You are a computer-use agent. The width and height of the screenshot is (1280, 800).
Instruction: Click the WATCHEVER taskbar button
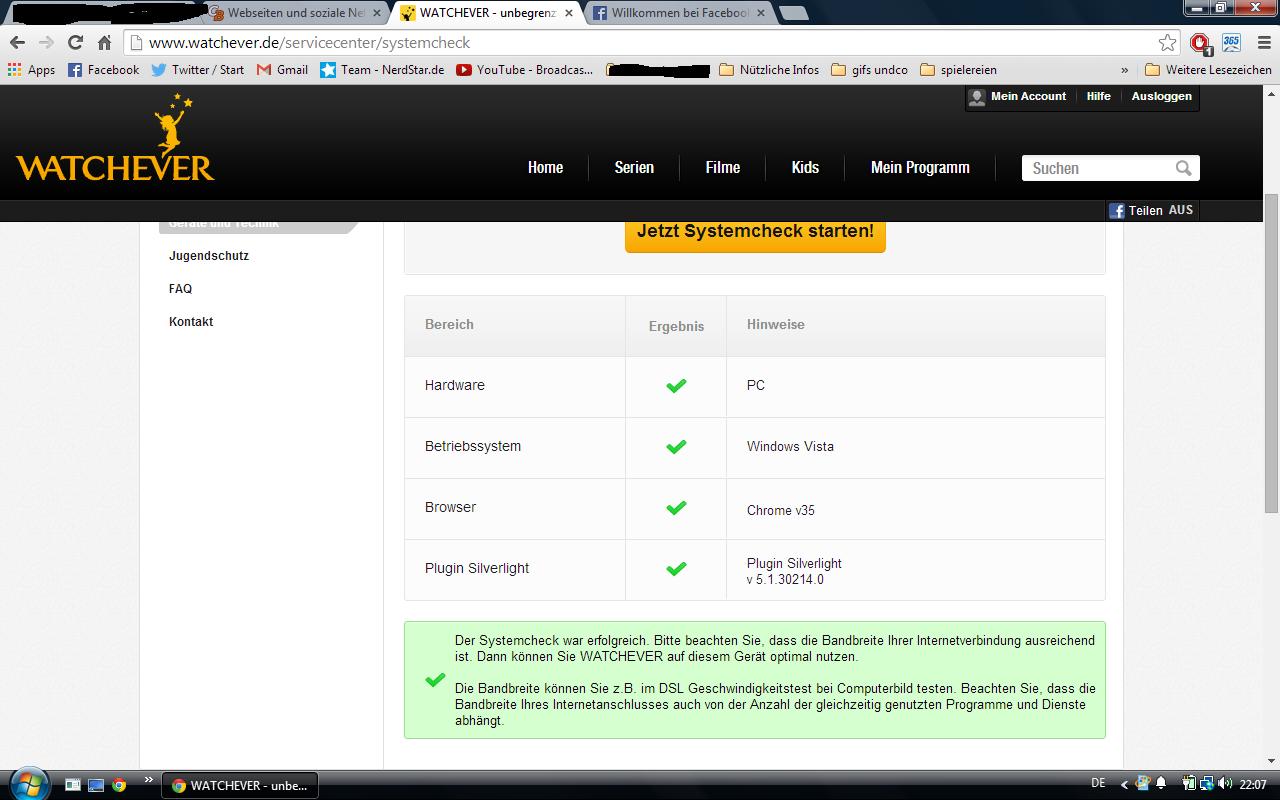(x=240, y=785)
